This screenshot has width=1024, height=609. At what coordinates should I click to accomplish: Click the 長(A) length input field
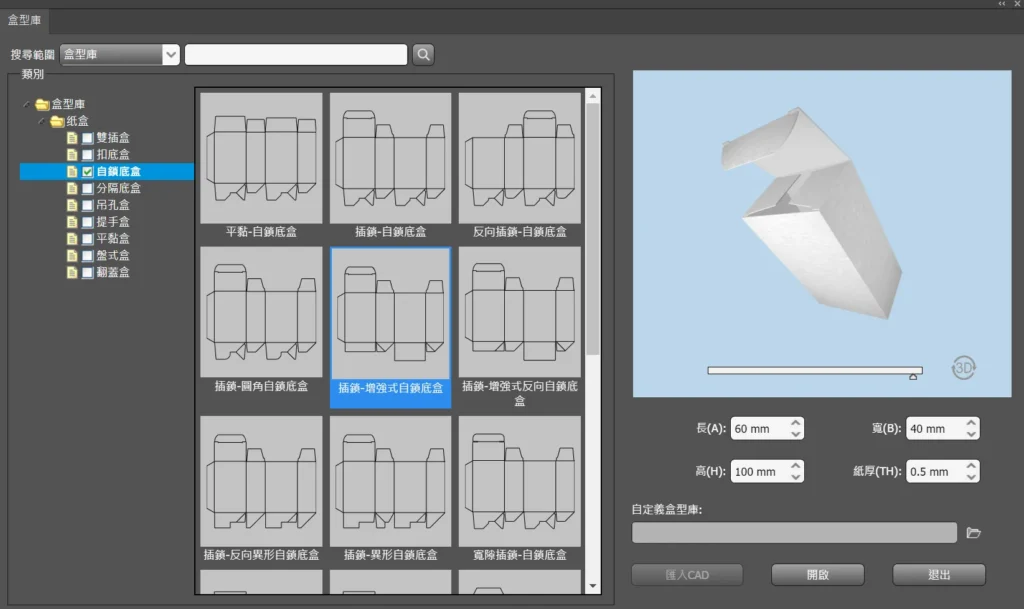click(759, 429)
